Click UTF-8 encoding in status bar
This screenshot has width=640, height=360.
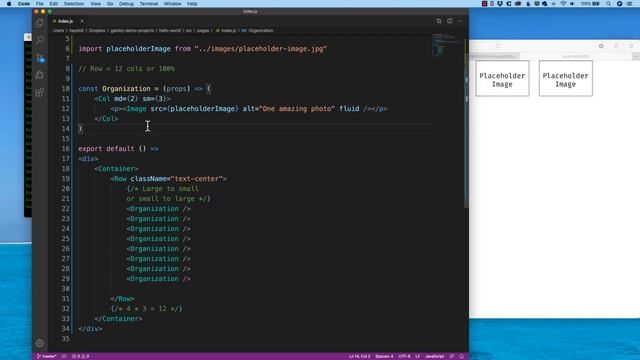click(404, 356)
